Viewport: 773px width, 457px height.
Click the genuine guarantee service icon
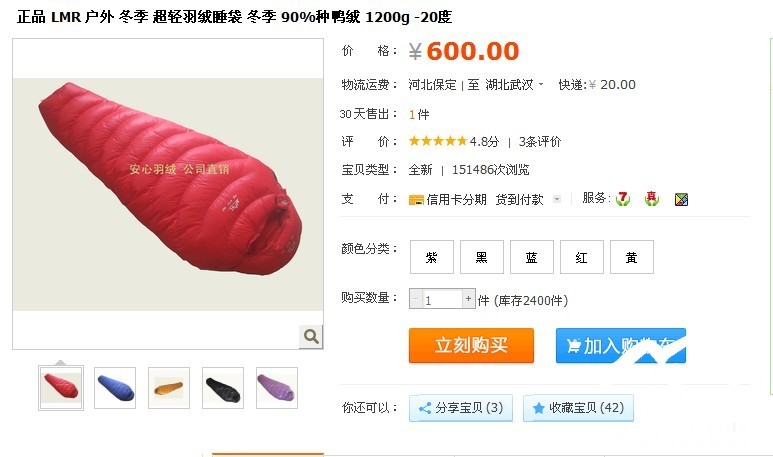pos(652,199)
